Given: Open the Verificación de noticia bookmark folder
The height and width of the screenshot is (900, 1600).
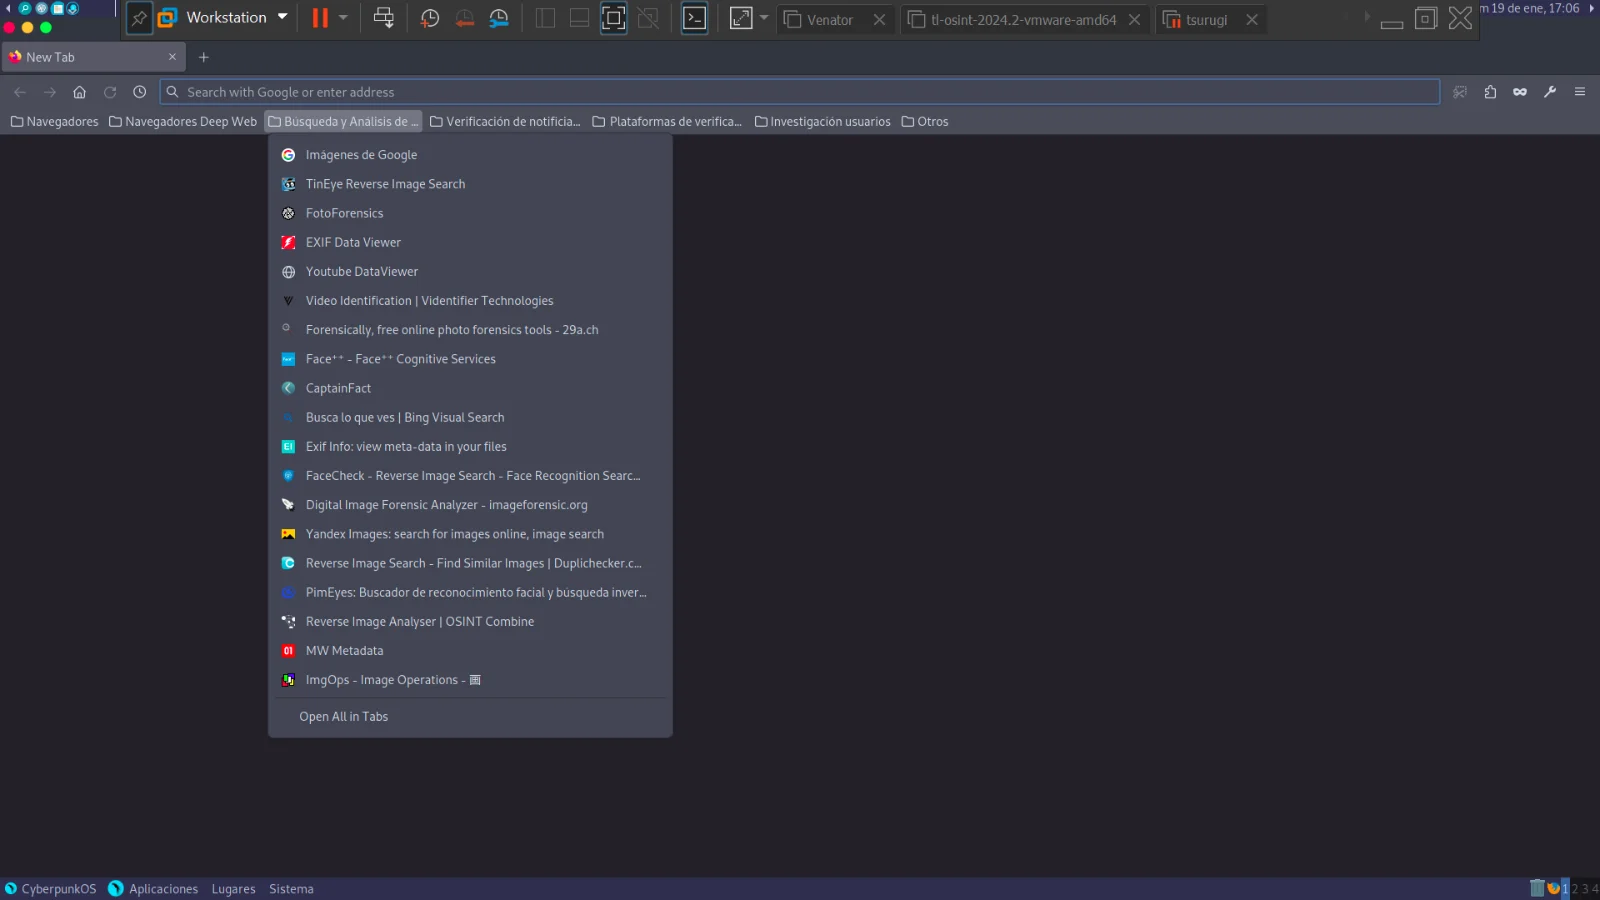Looking at the screenshot, I should tap(505, 122).
